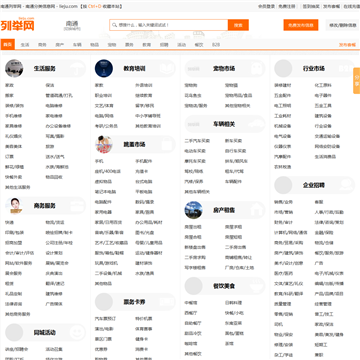The image size is (360, 360).
Task: Click the person icon in 企业招聘 header
Action: tap(346, 185)
